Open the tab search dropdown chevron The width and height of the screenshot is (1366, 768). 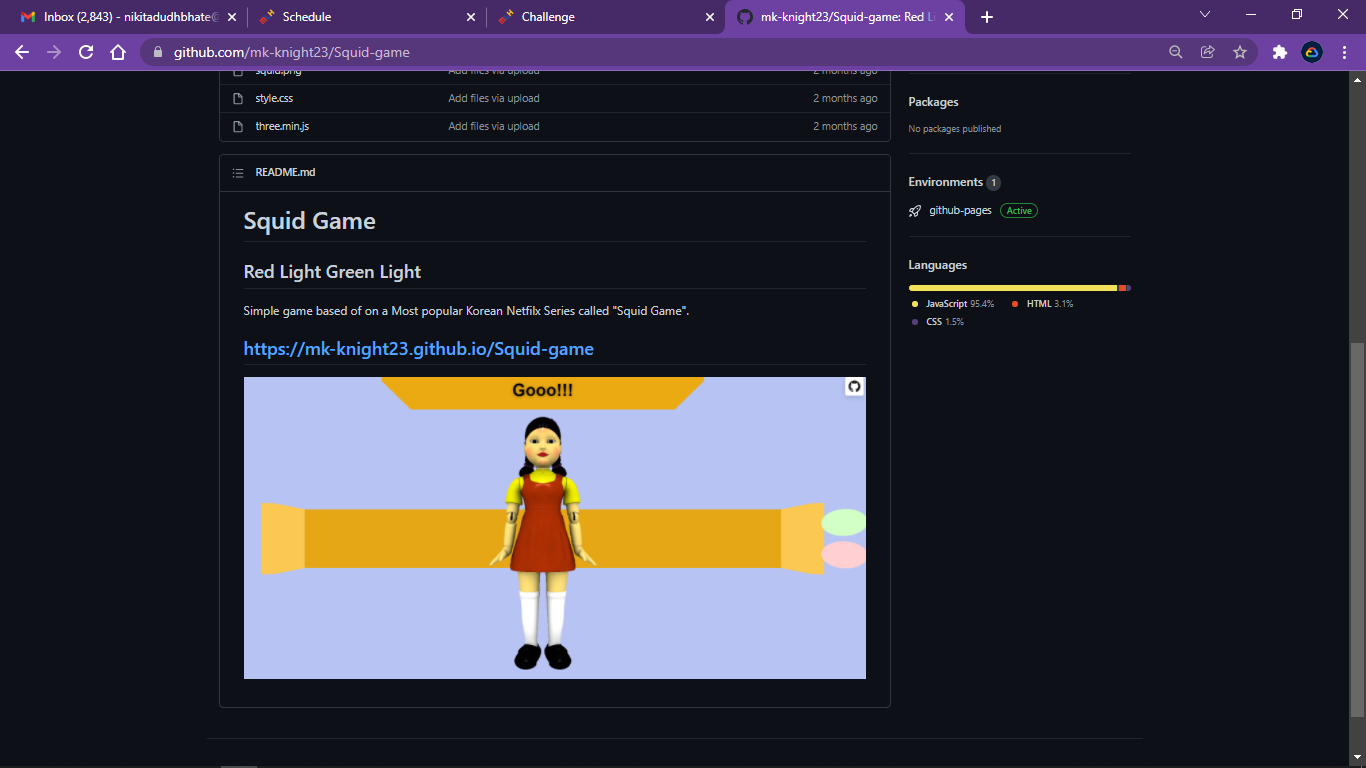[1204, 15]
